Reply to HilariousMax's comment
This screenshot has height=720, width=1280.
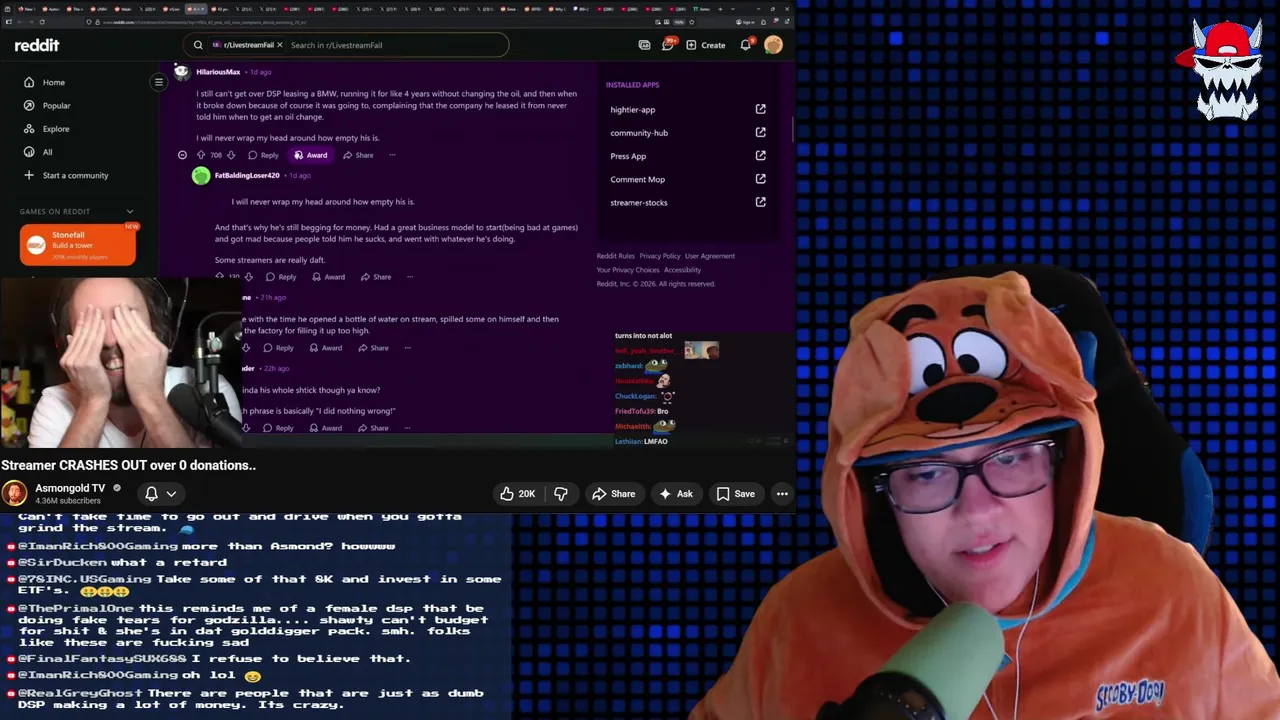[263, 155]
